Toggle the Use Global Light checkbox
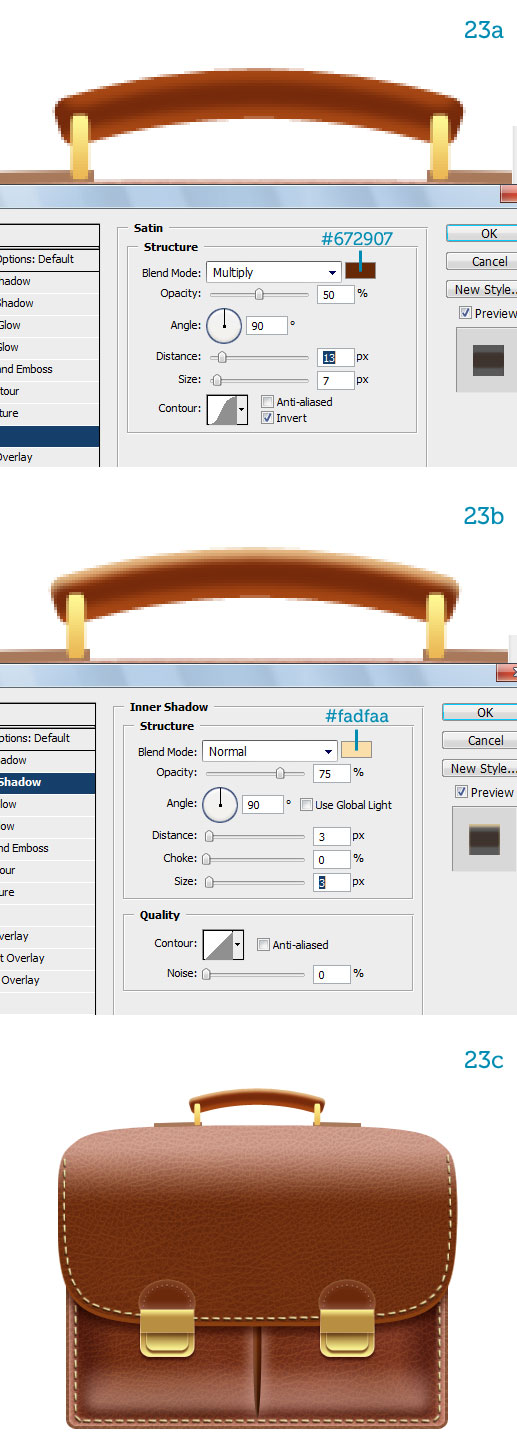This screenshot has width=517, height=1444. pos(306,805)
